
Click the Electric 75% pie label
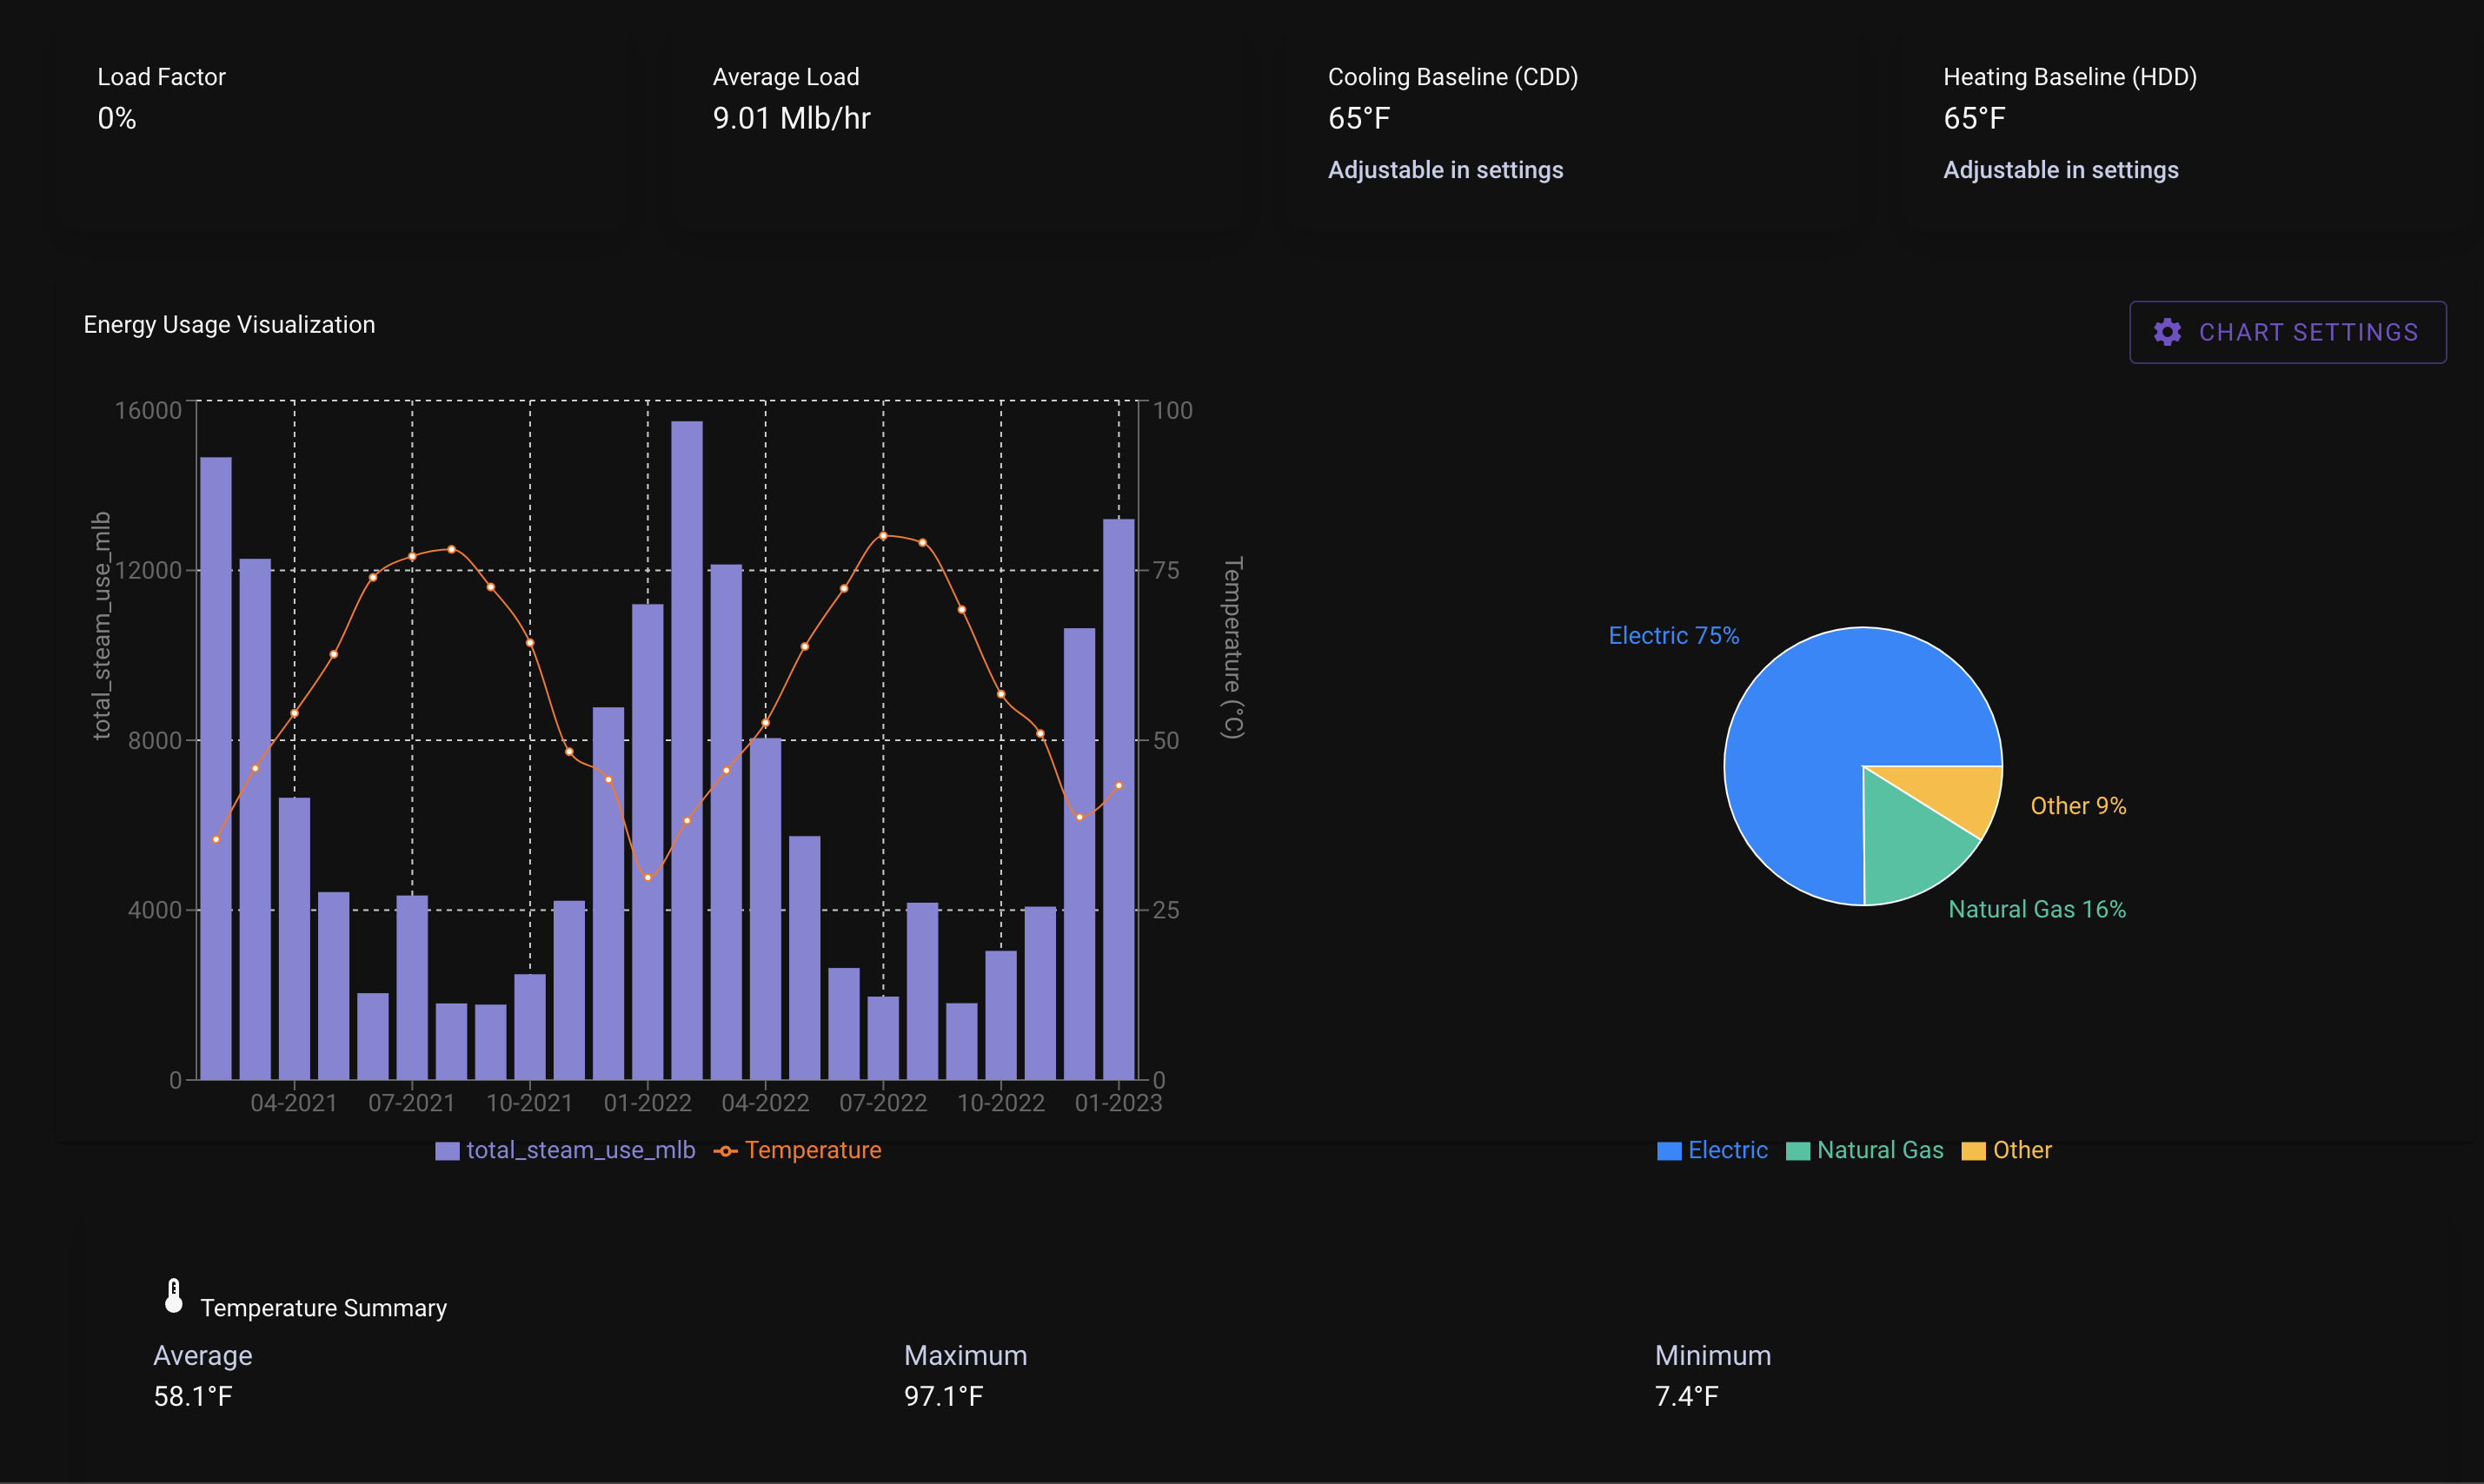pyautogui.click(x=1674, y=636)
